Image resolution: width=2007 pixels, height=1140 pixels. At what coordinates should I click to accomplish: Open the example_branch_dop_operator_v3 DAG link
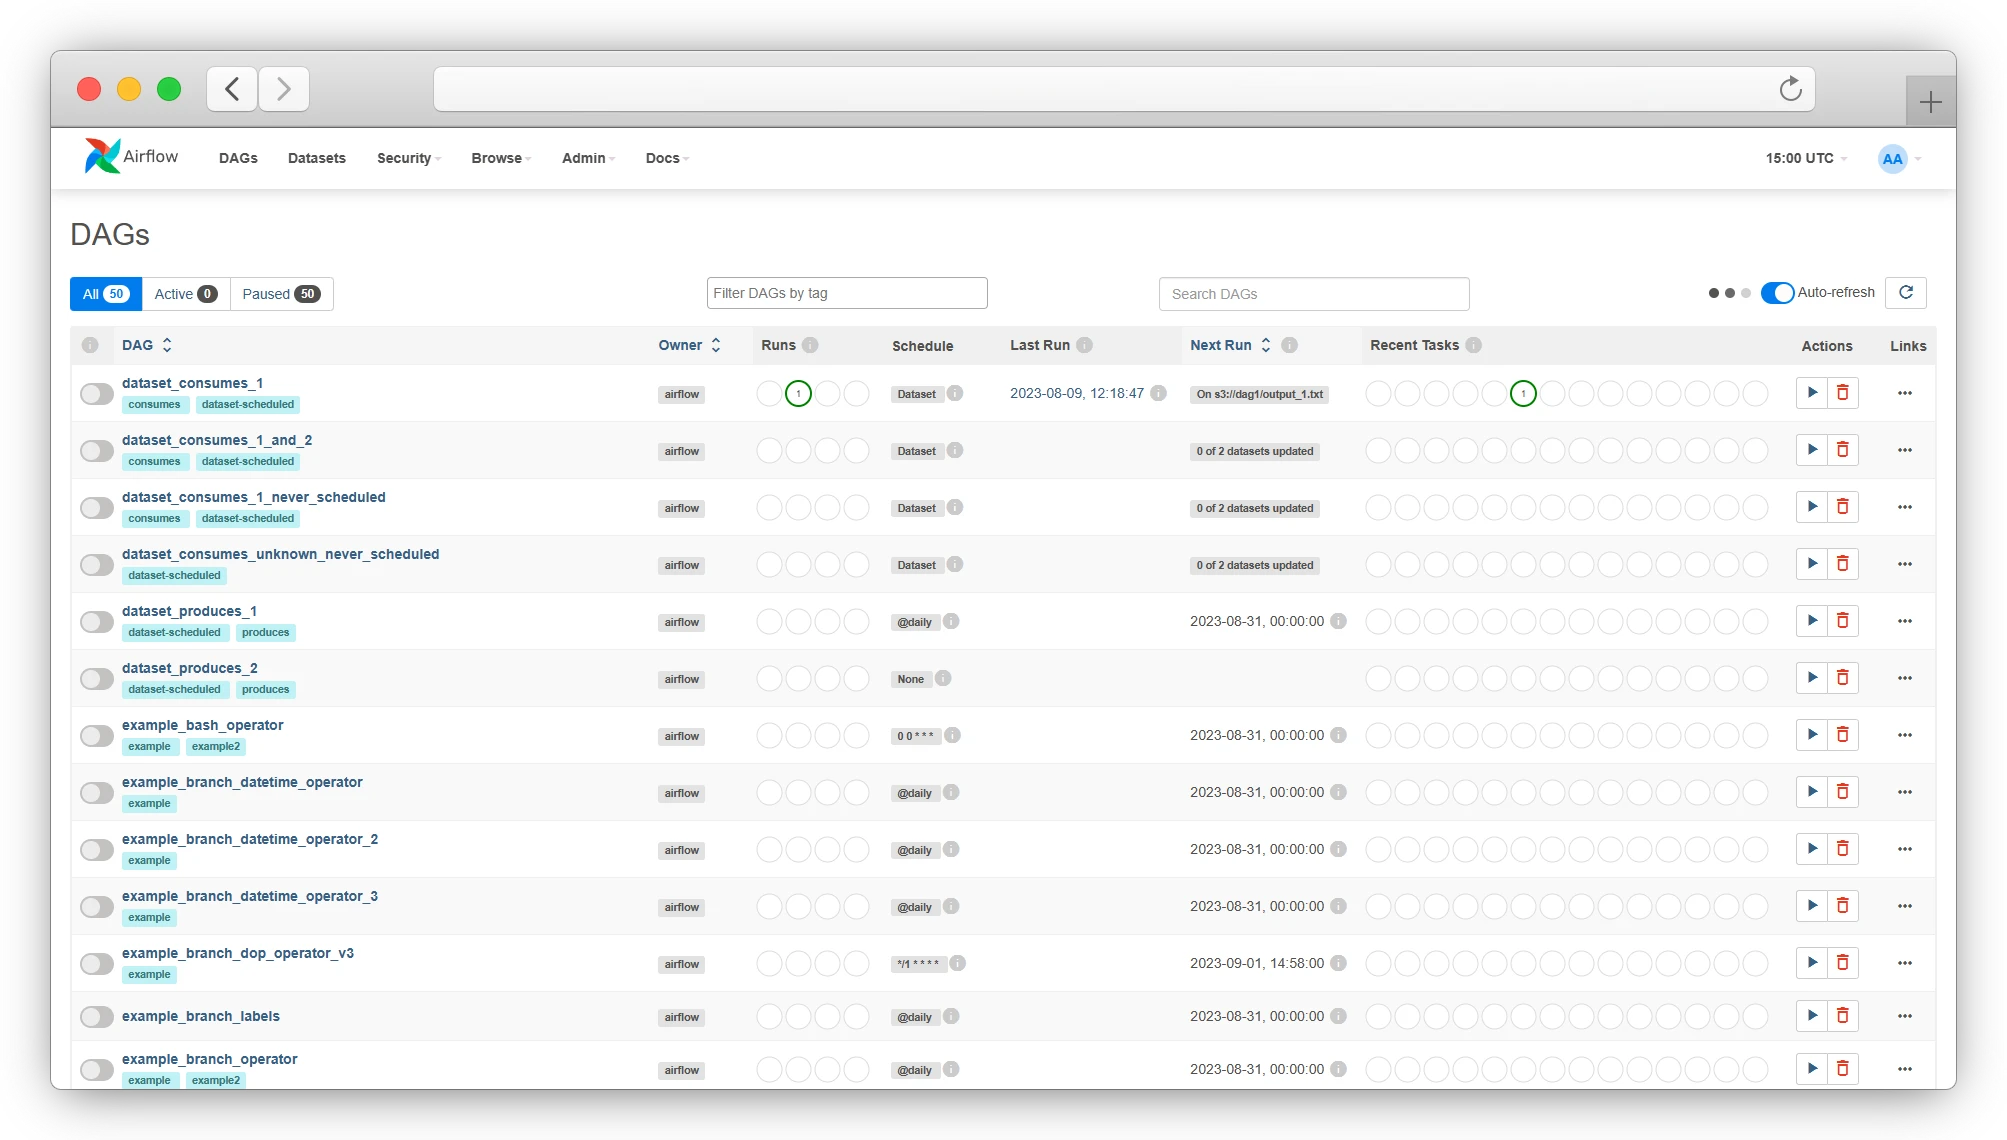(238, 953)
